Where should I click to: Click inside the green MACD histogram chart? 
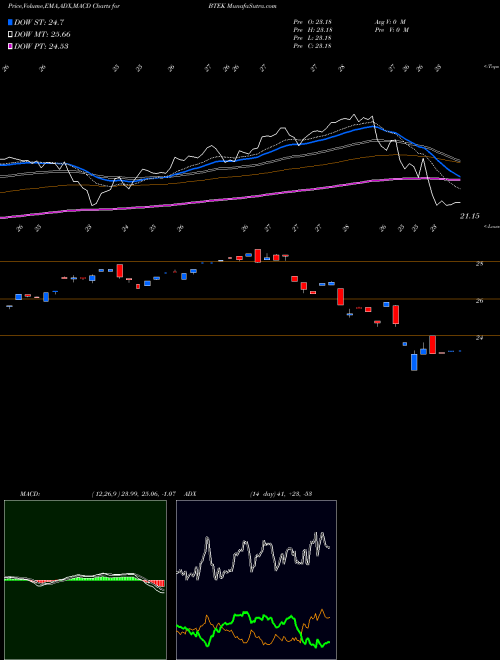point(85,580)
